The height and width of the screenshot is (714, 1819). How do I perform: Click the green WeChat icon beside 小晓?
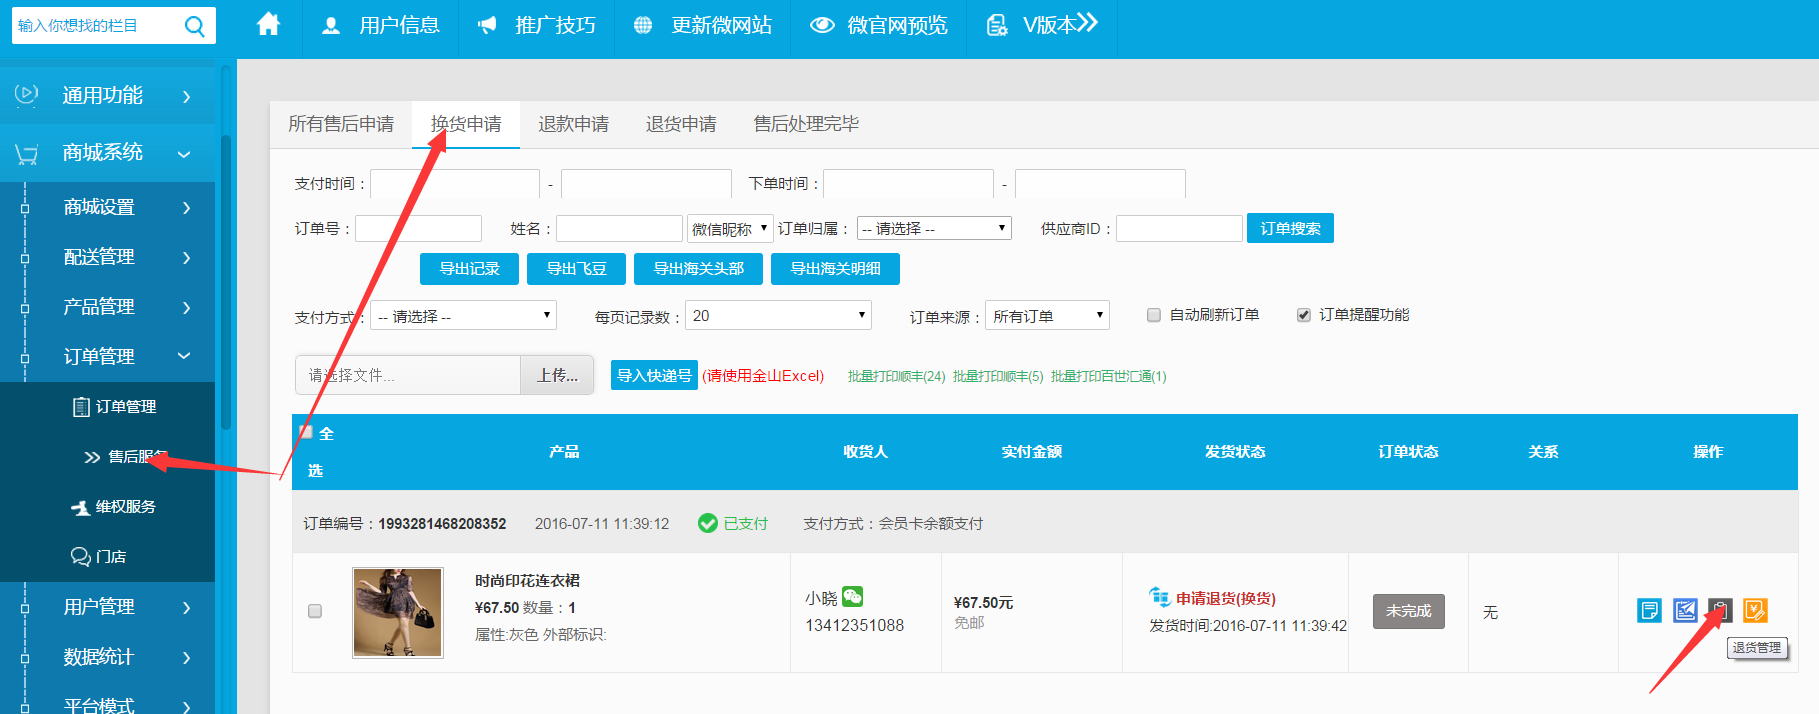852,597
